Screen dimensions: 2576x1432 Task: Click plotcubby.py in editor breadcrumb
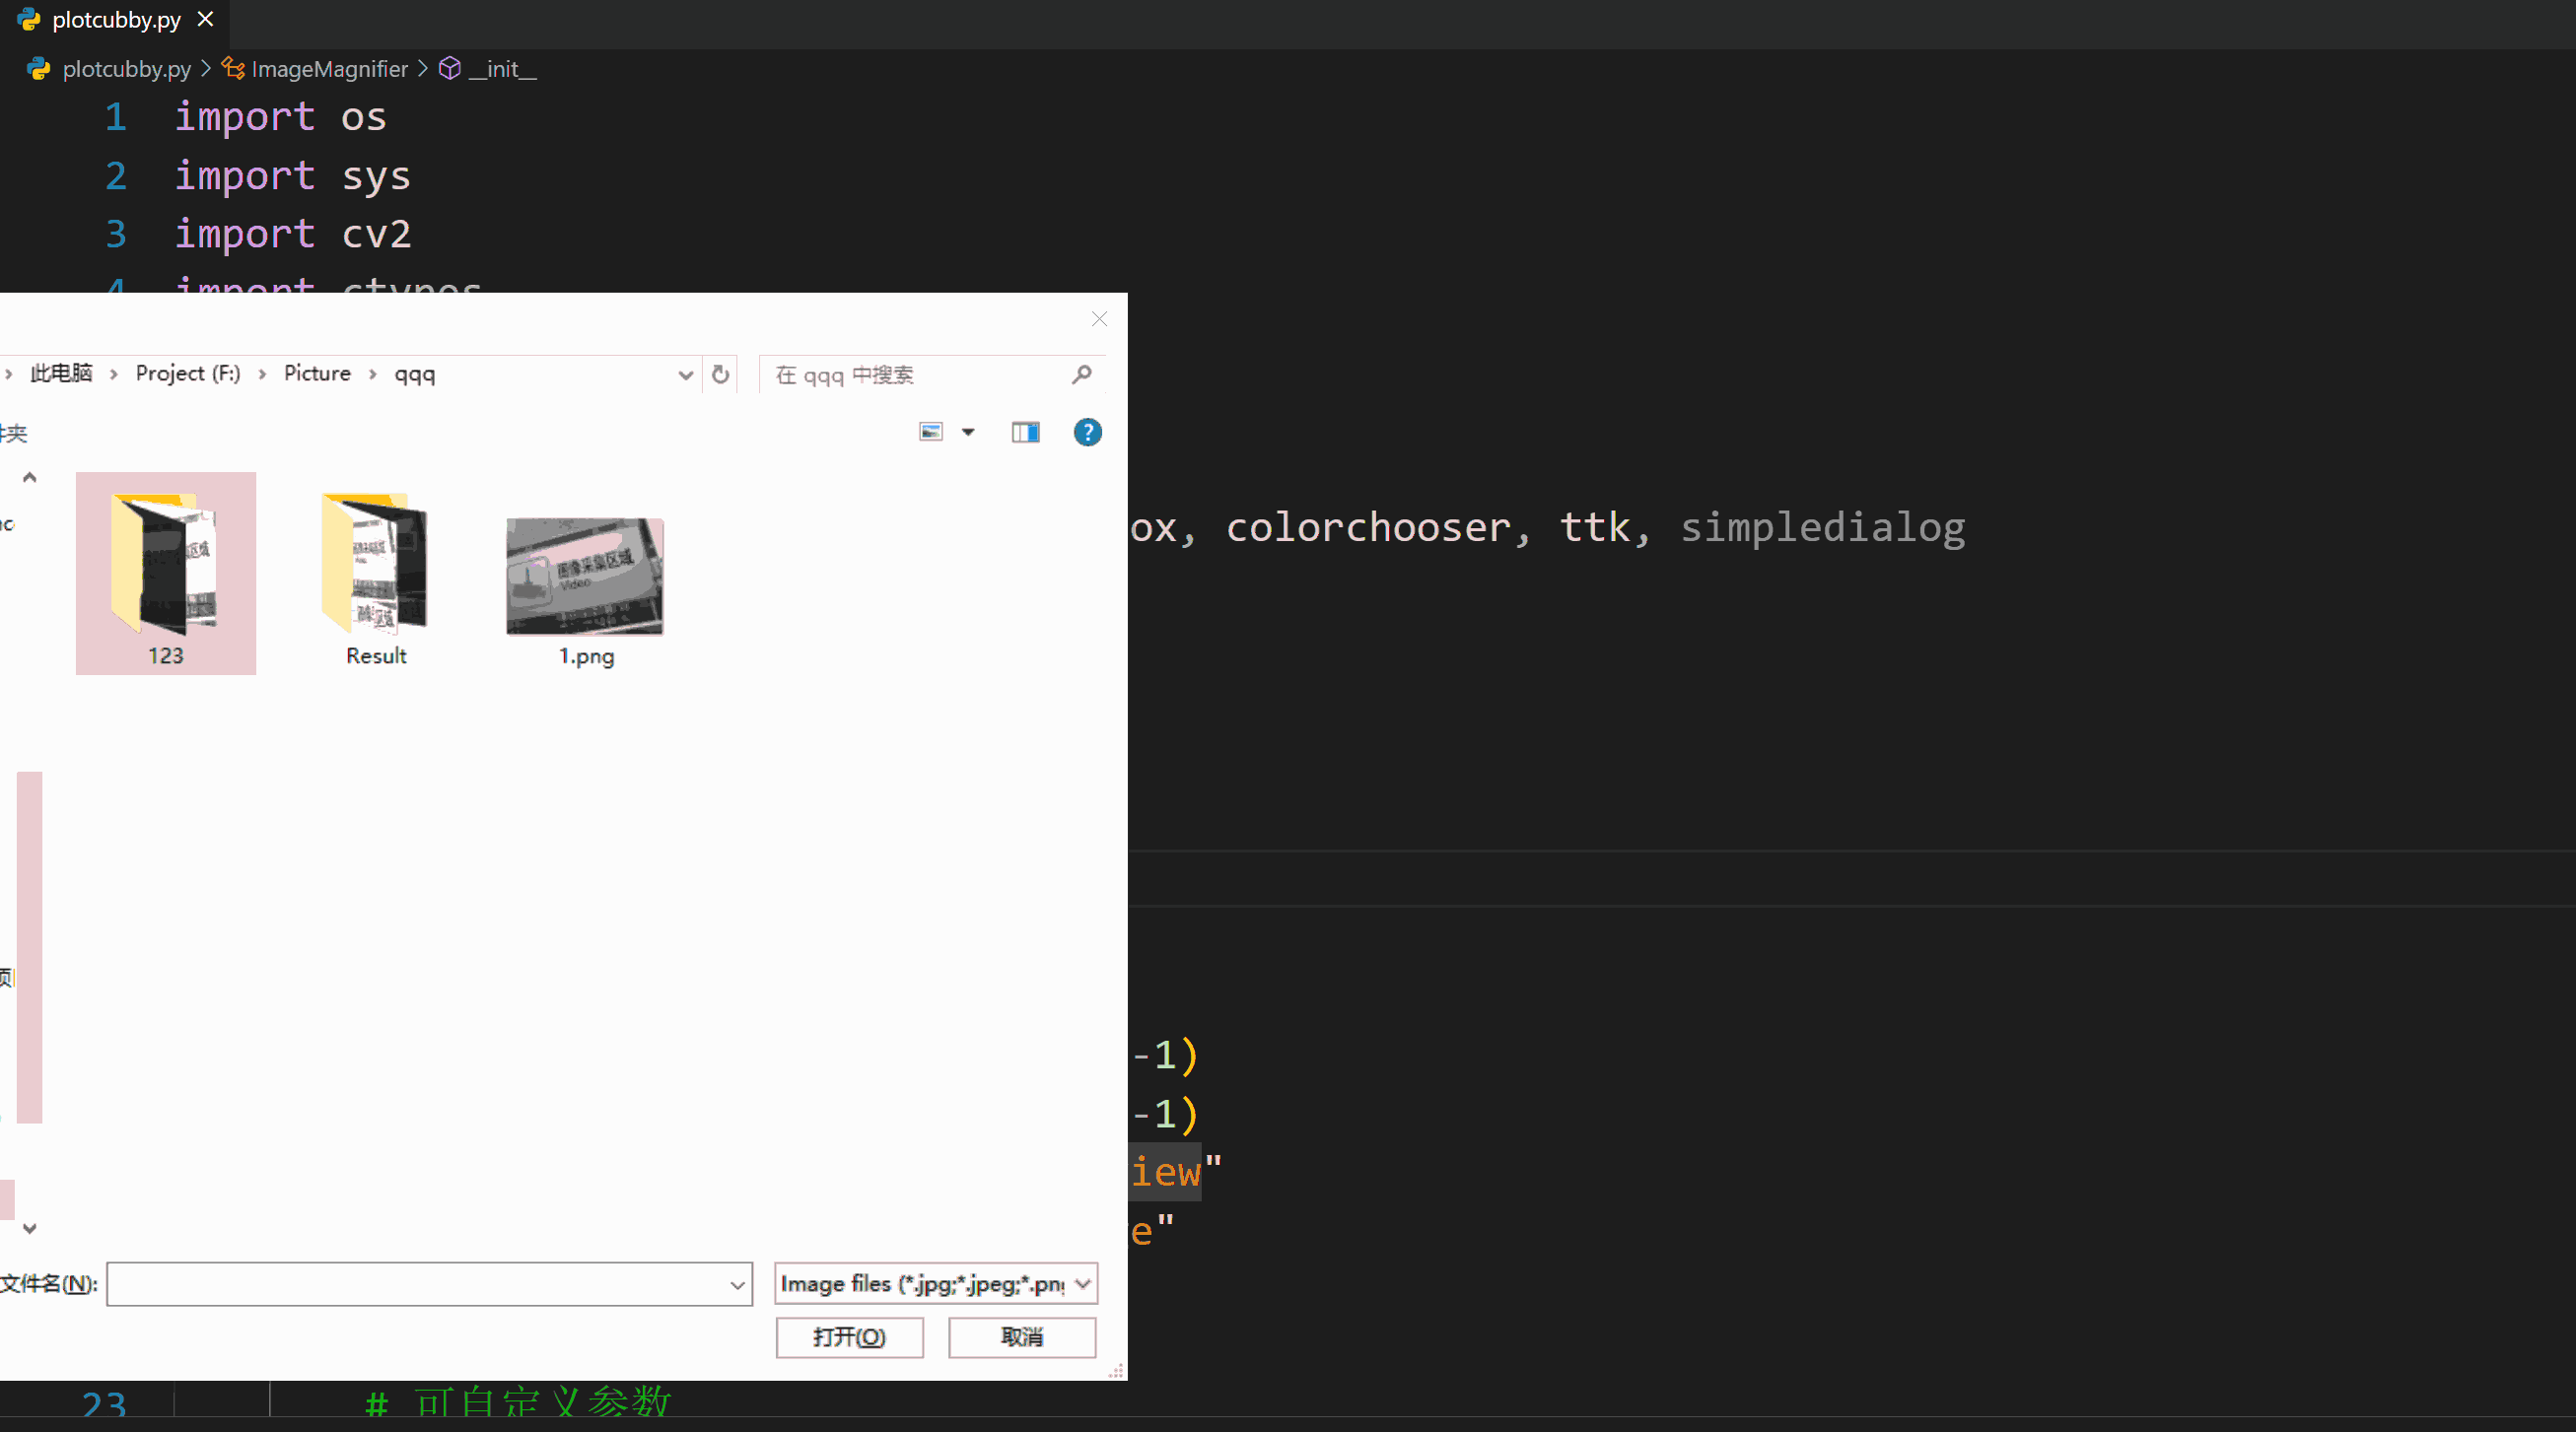point(126,69)
